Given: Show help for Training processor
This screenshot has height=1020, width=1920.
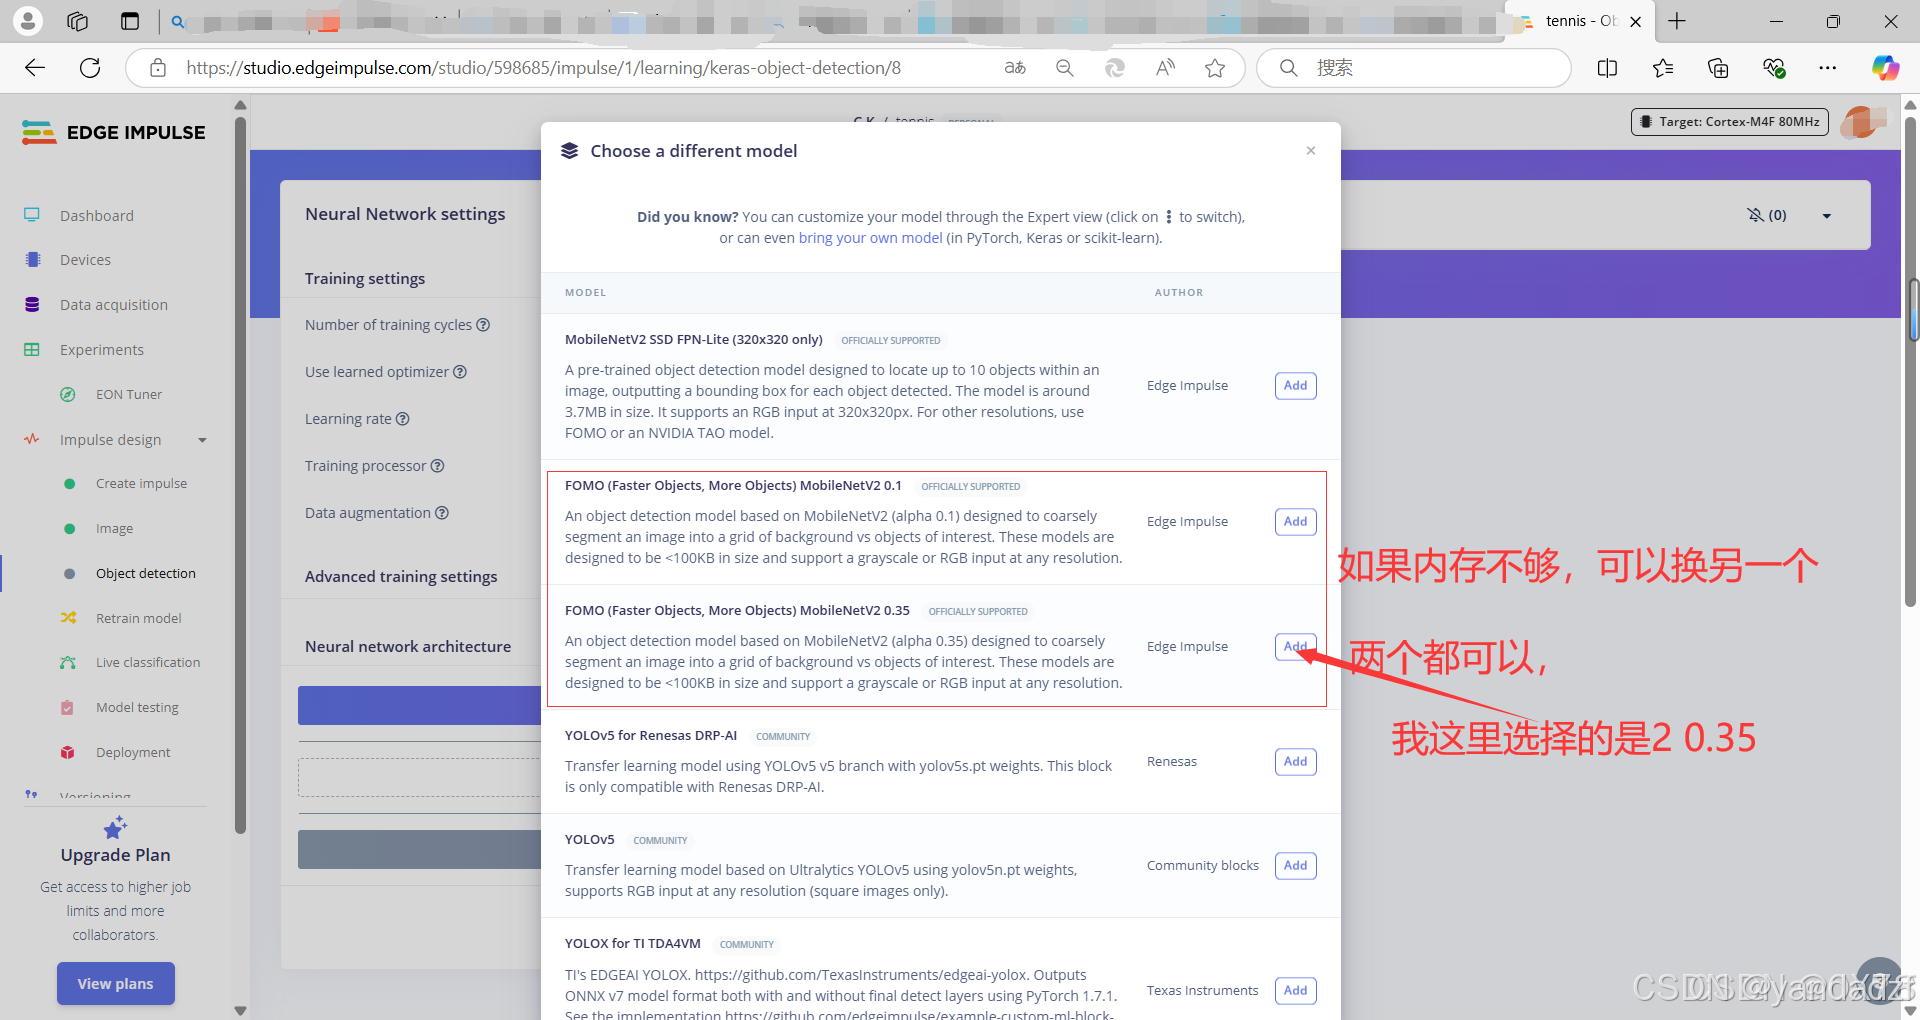Looking at the screenshot, I should (438, 466).
